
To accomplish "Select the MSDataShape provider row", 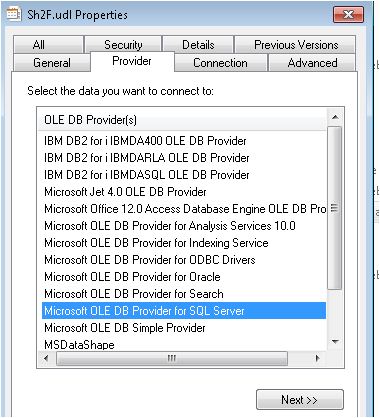I will (x=184, y=344).
